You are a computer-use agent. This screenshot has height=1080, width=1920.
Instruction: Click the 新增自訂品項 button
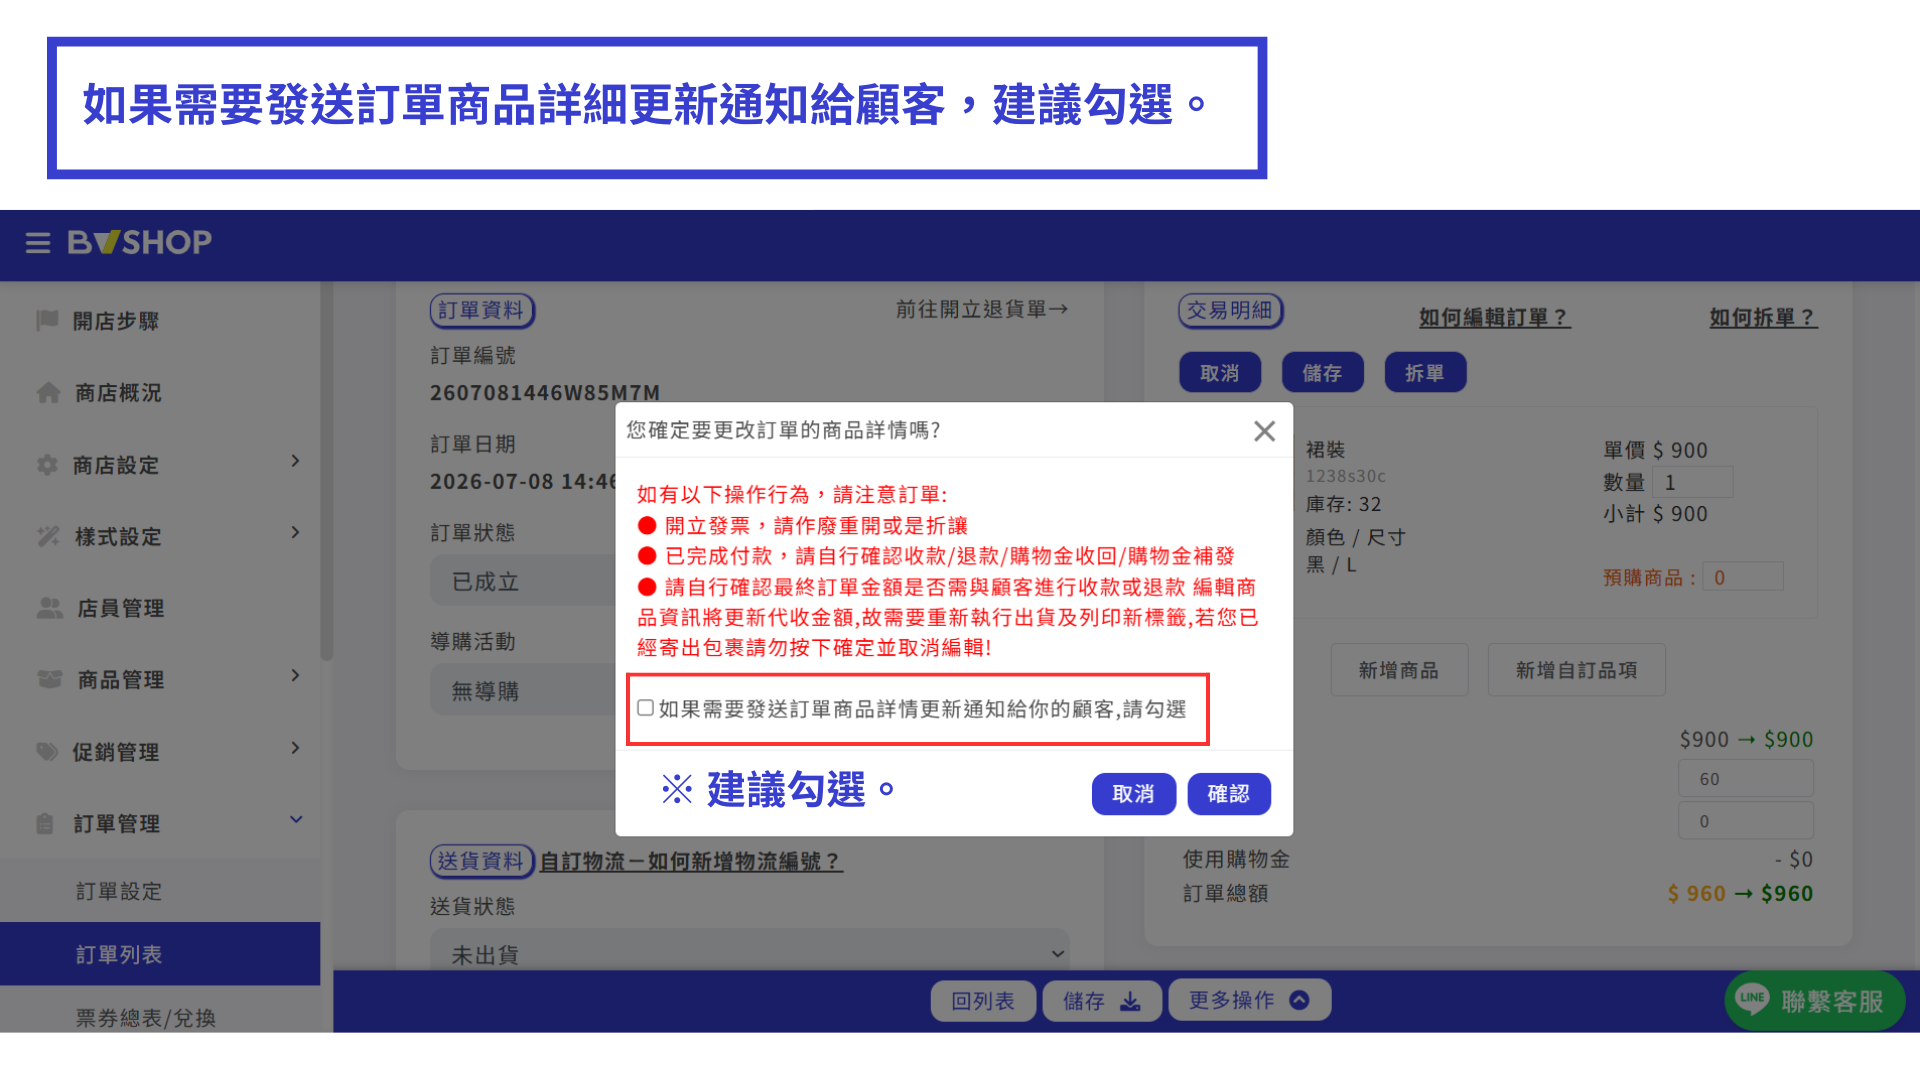pyautogui.click(x=1577, y=670)
